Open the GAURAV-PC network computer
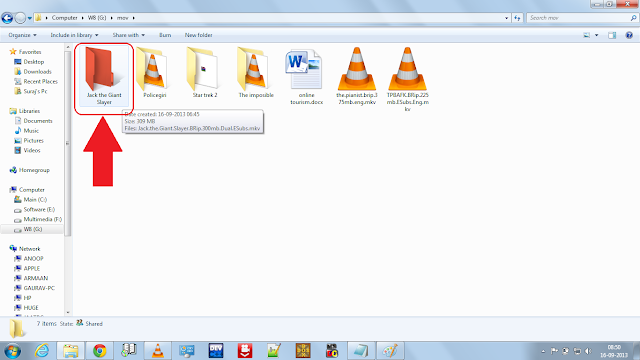The height and width of the screenshot is (360, 640). pyautogui.click(x=34, y=288)
